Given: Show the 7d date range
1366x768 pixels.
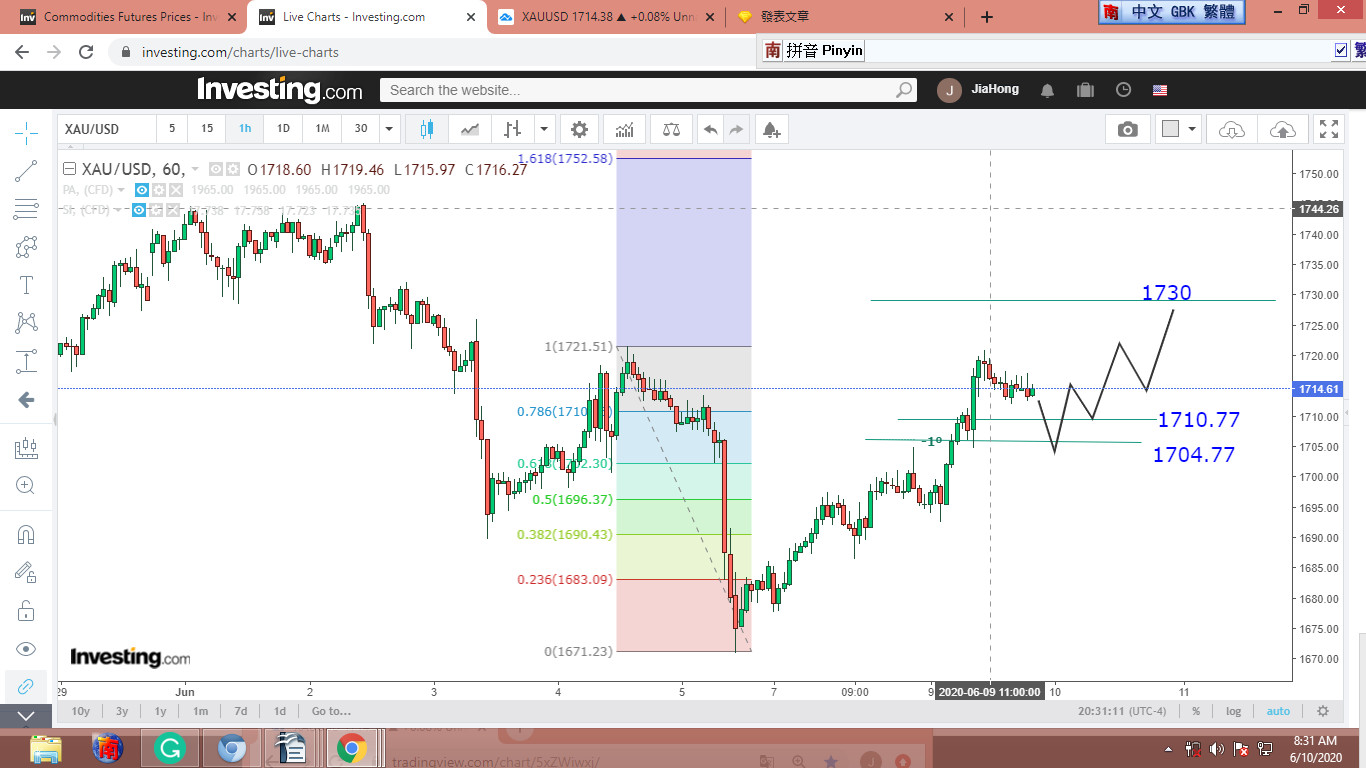Looking at the screenshot, I should pos(240,711).
